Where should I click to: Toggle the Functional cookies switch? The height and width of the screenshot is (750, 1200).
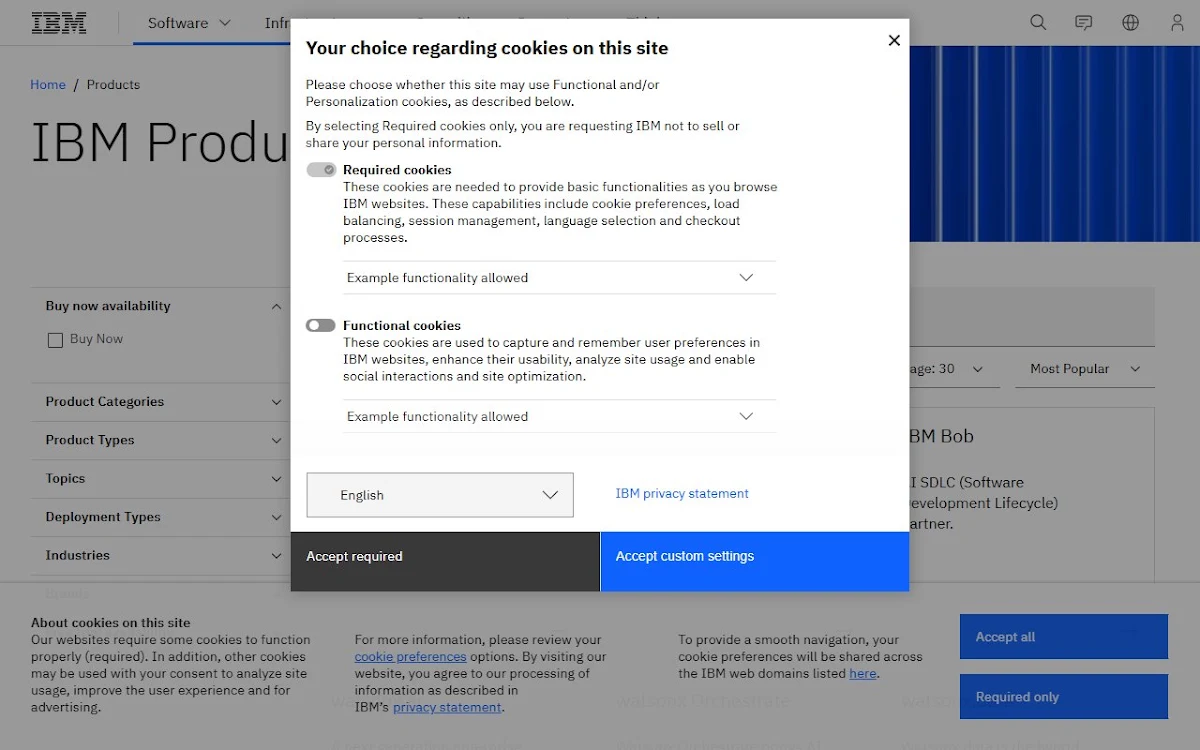321,325
